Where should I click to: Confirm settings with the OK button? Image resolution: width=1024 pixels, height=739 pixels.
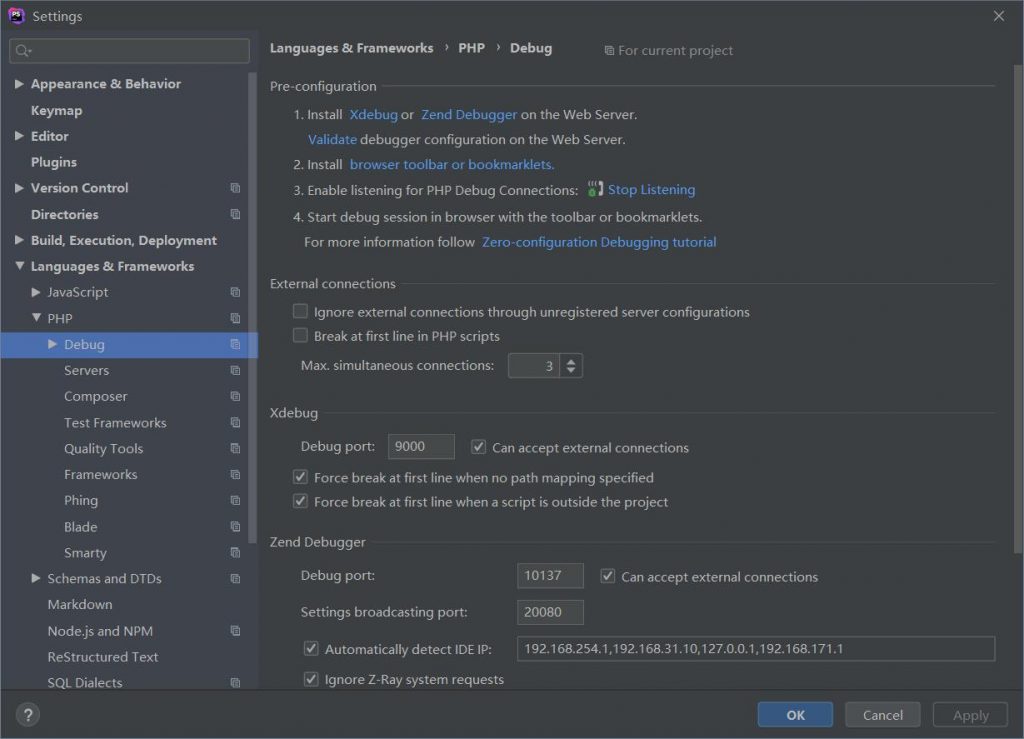click(x=795, y=715)
